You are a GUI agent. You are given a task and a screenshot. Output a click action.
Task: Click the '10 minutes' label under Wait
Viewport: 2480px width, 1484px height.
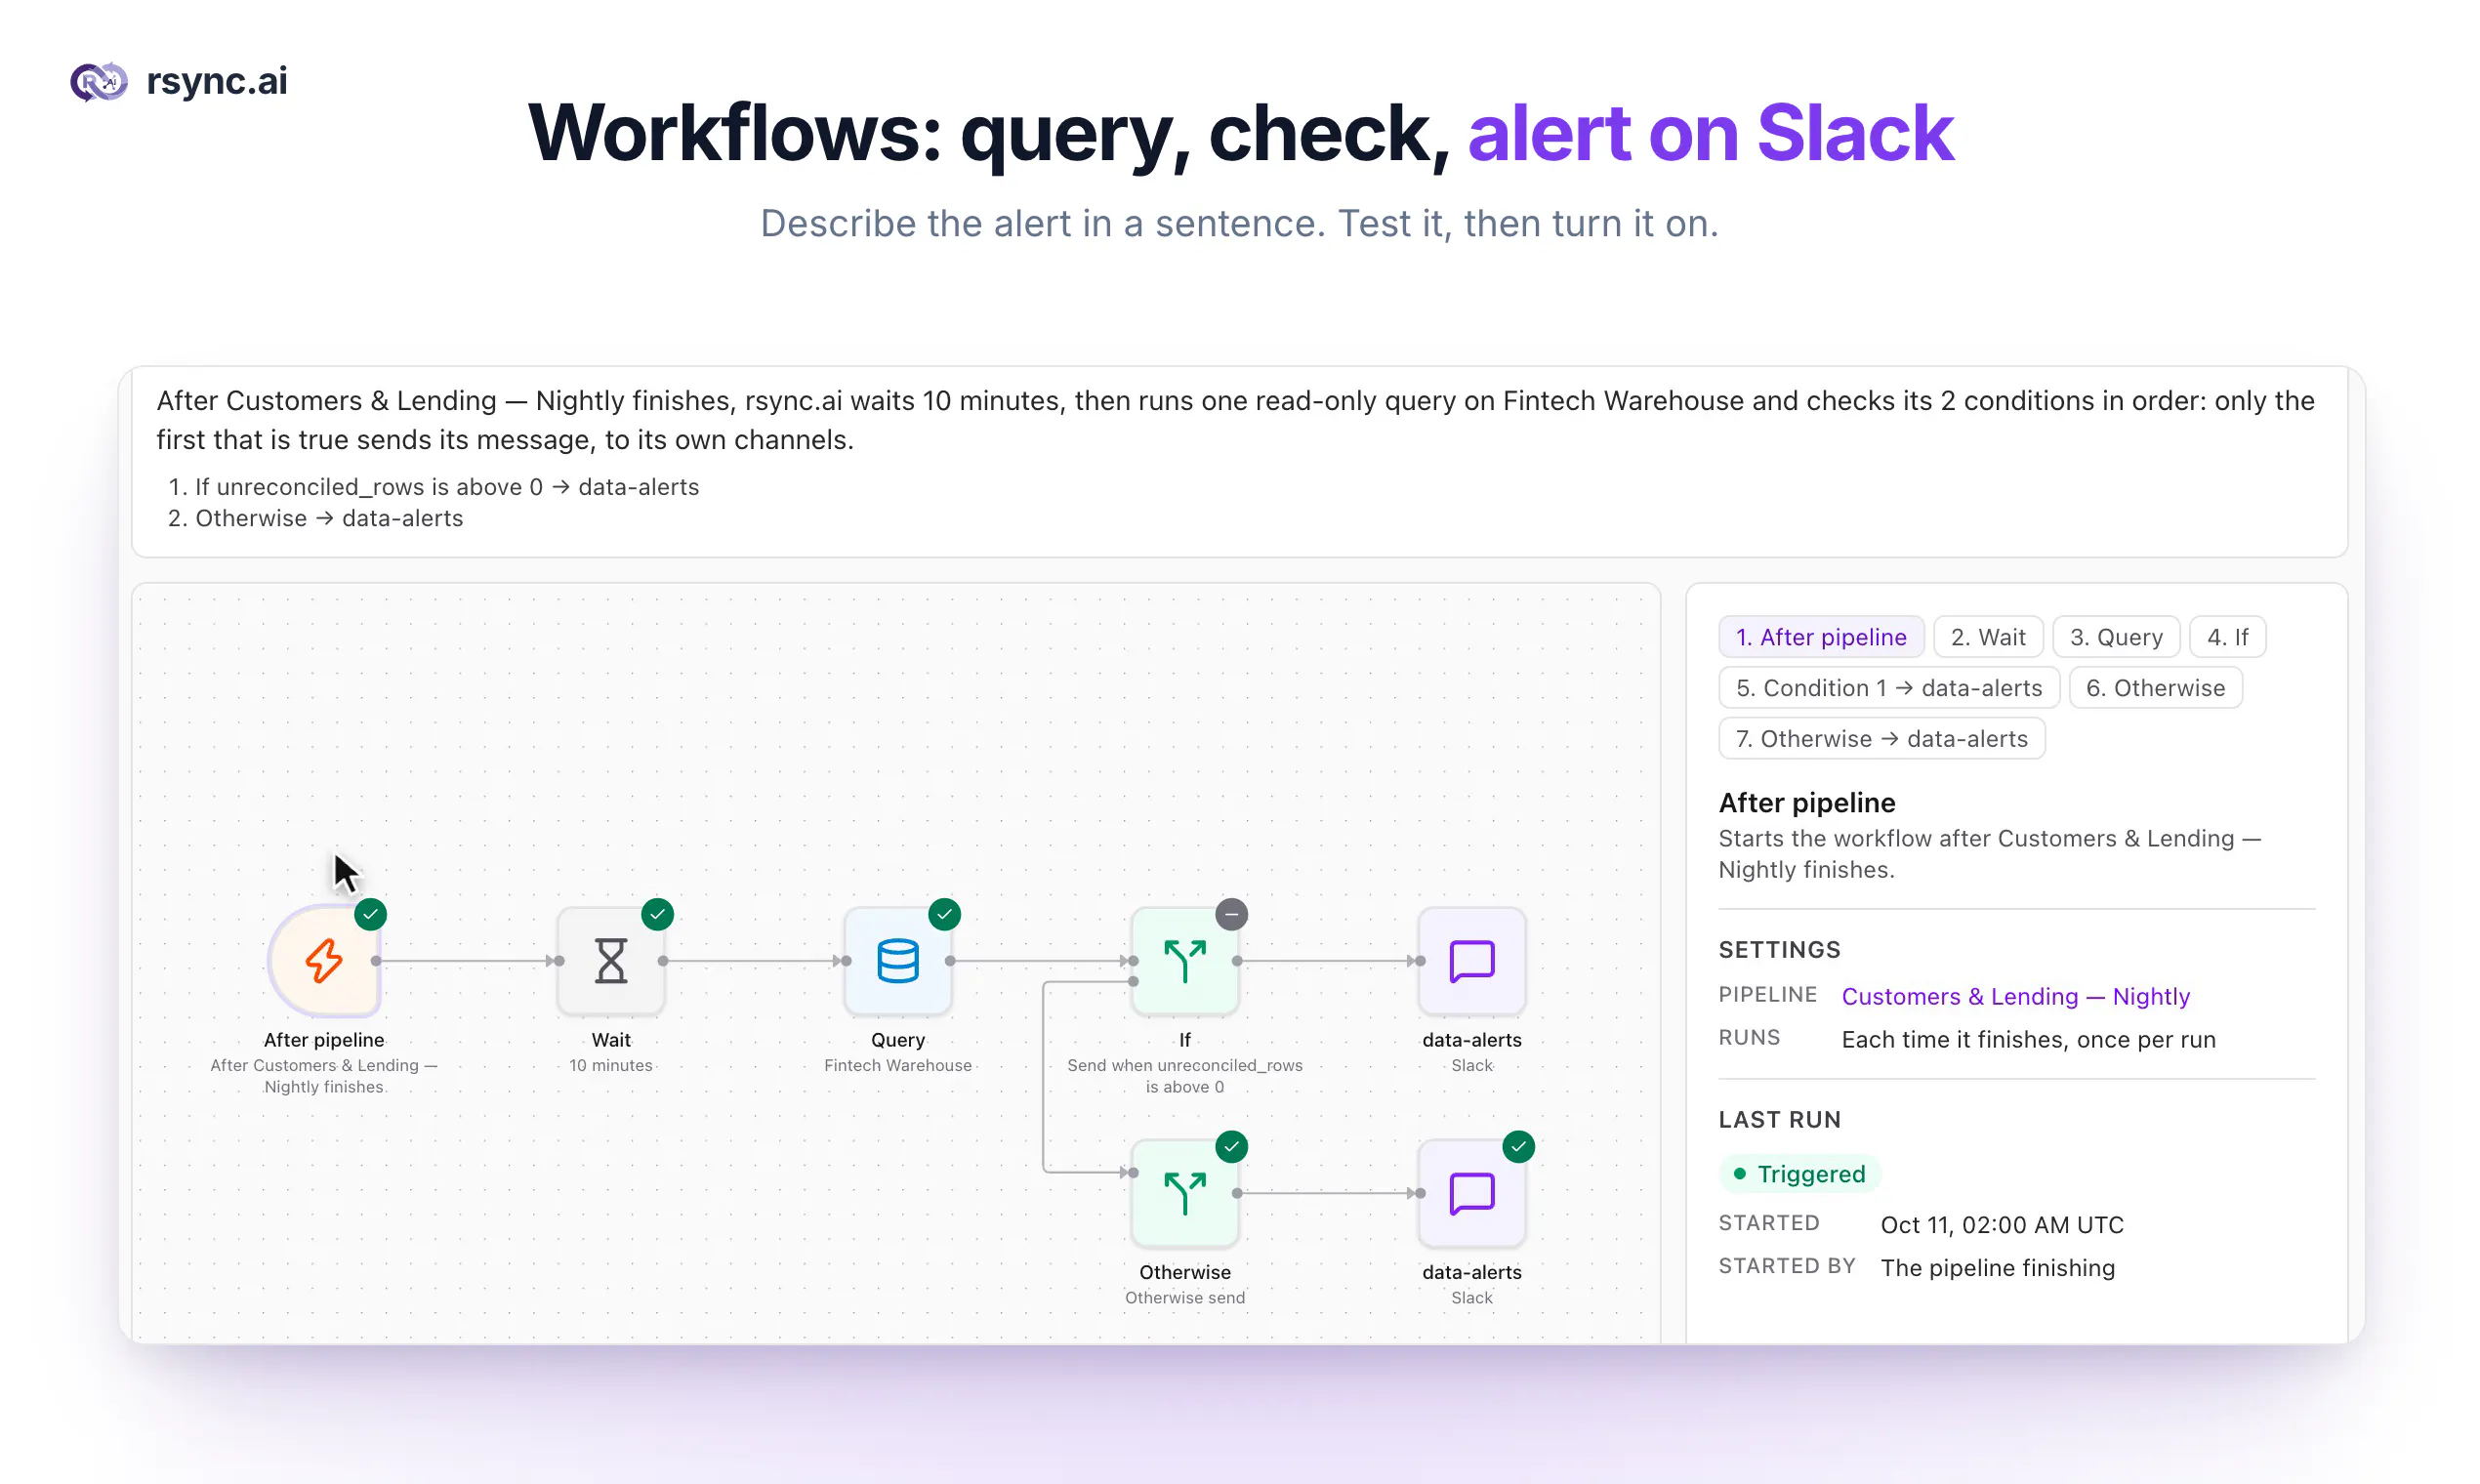tap(611, 1066)
